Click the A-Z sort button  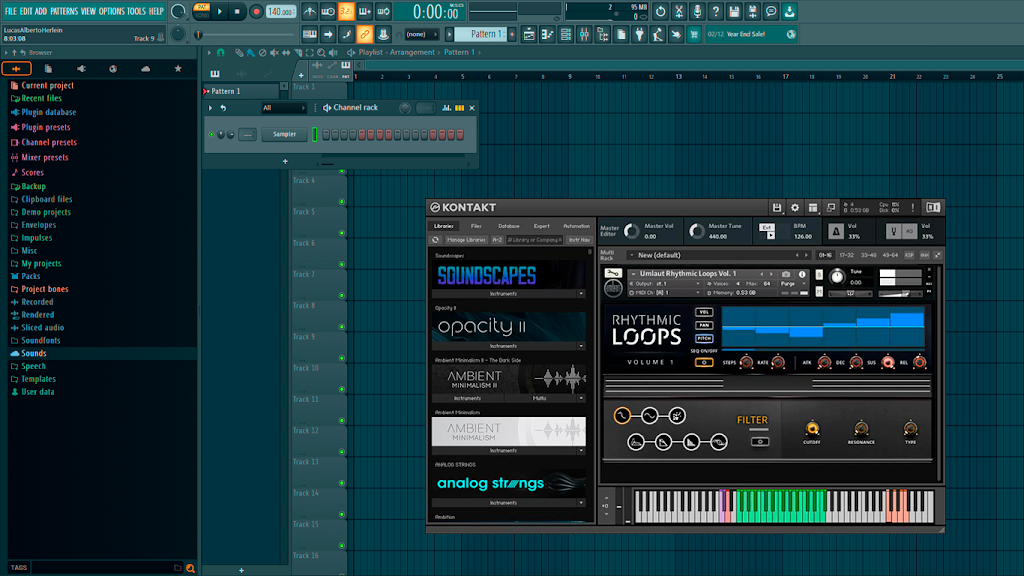pos(497,240)
